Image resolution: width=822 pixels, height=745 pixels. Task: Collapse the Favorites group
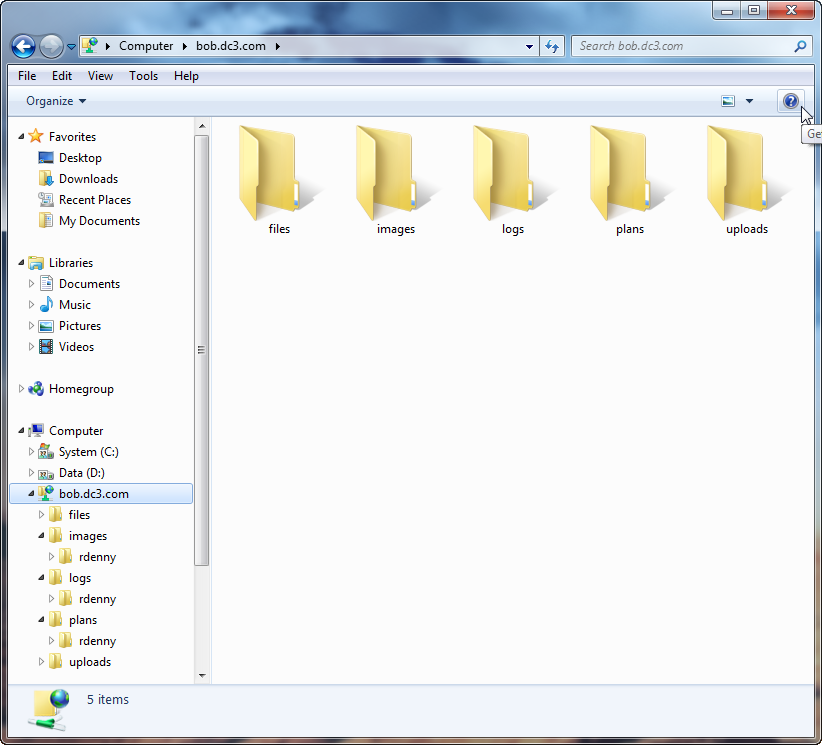click(21, 137)
